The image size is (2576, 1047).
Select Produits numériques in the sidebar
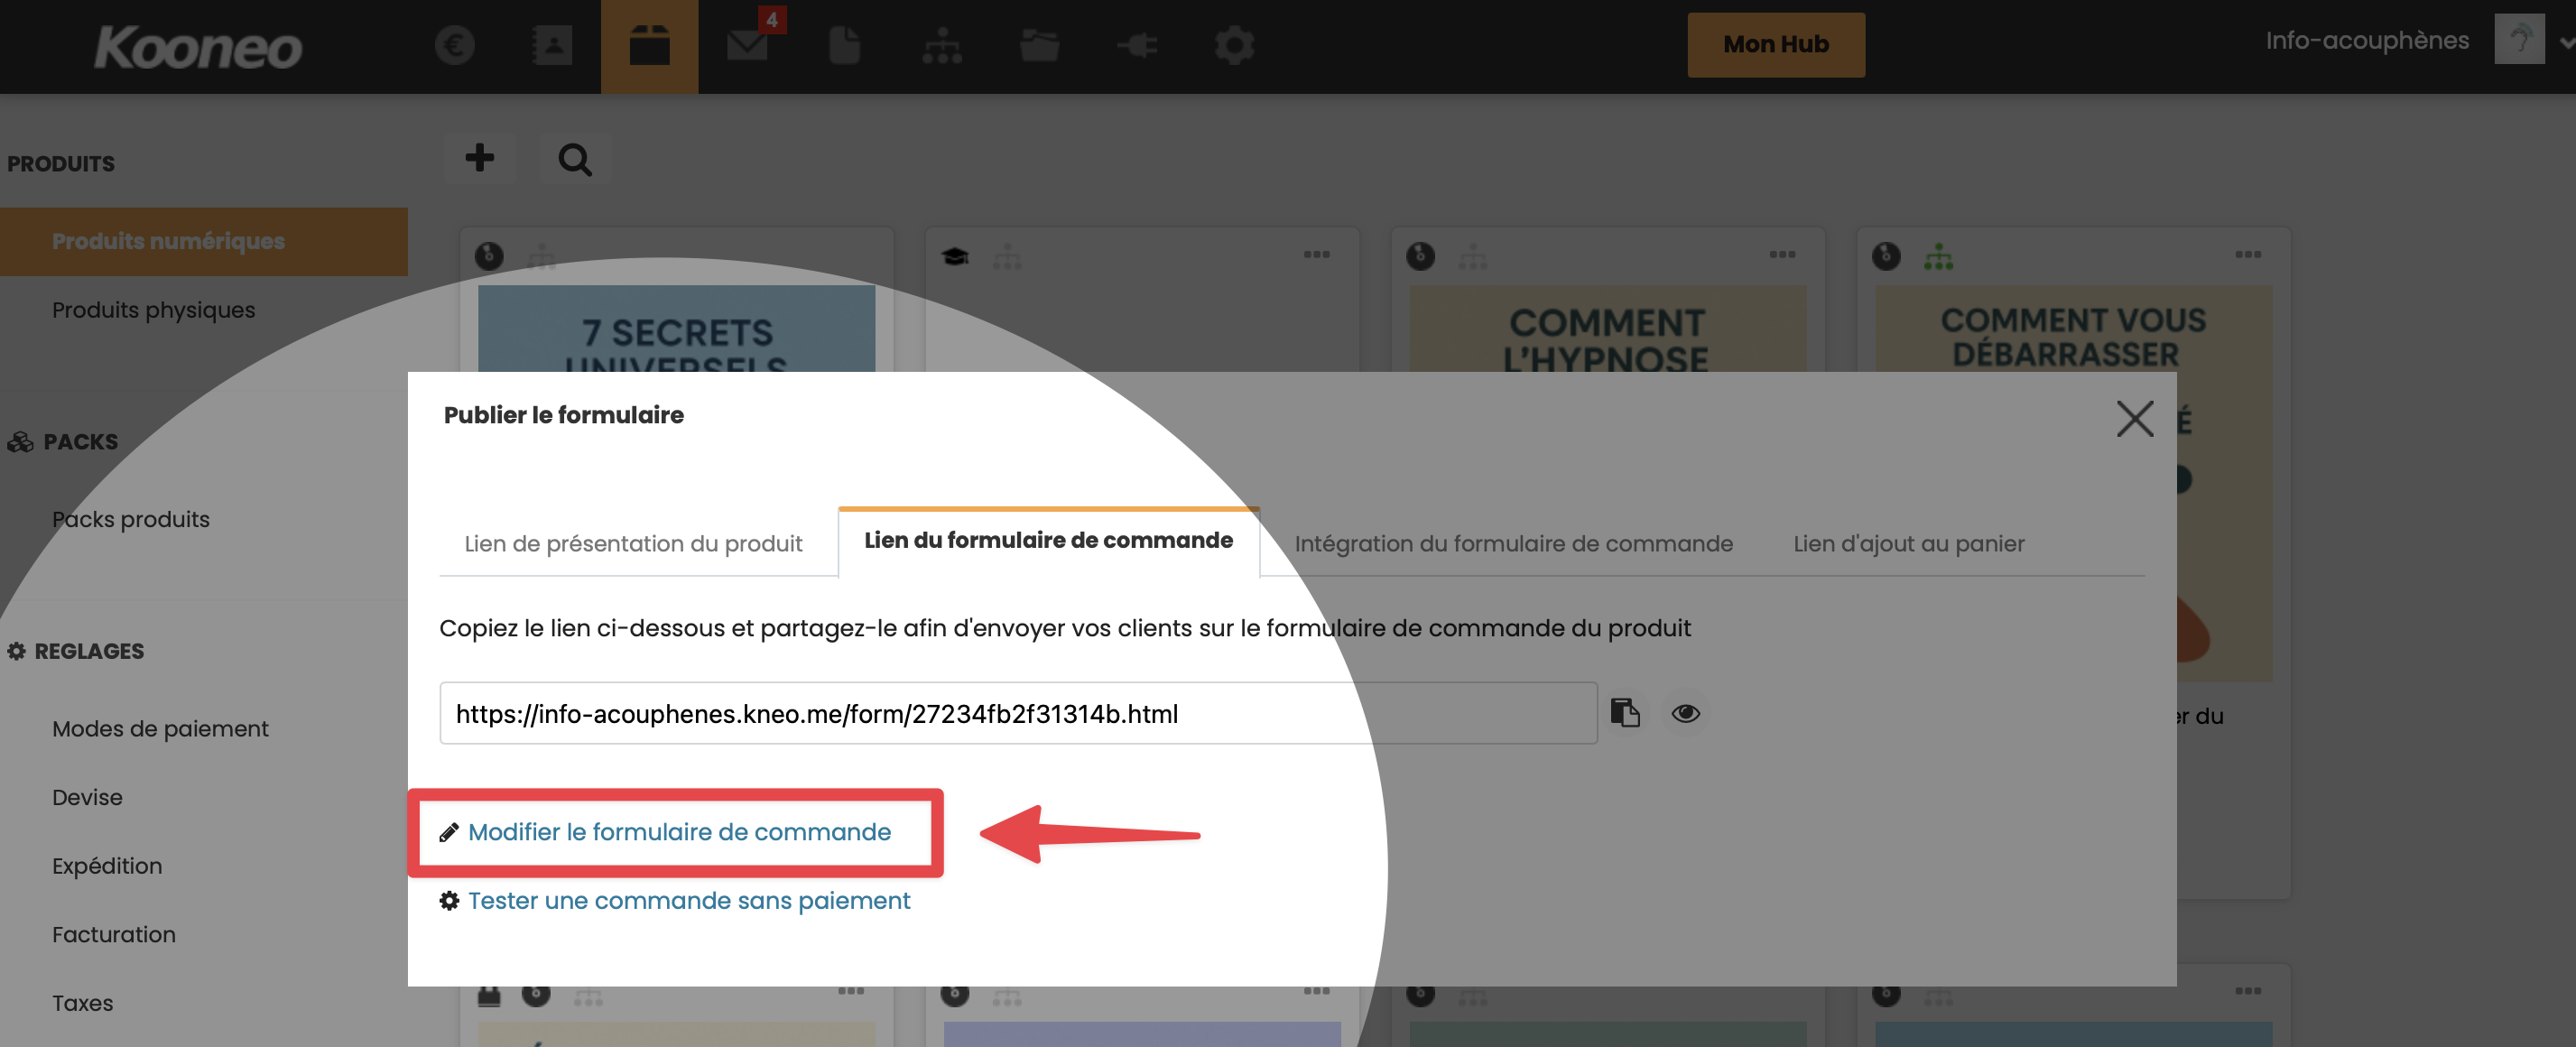(204, 241)
